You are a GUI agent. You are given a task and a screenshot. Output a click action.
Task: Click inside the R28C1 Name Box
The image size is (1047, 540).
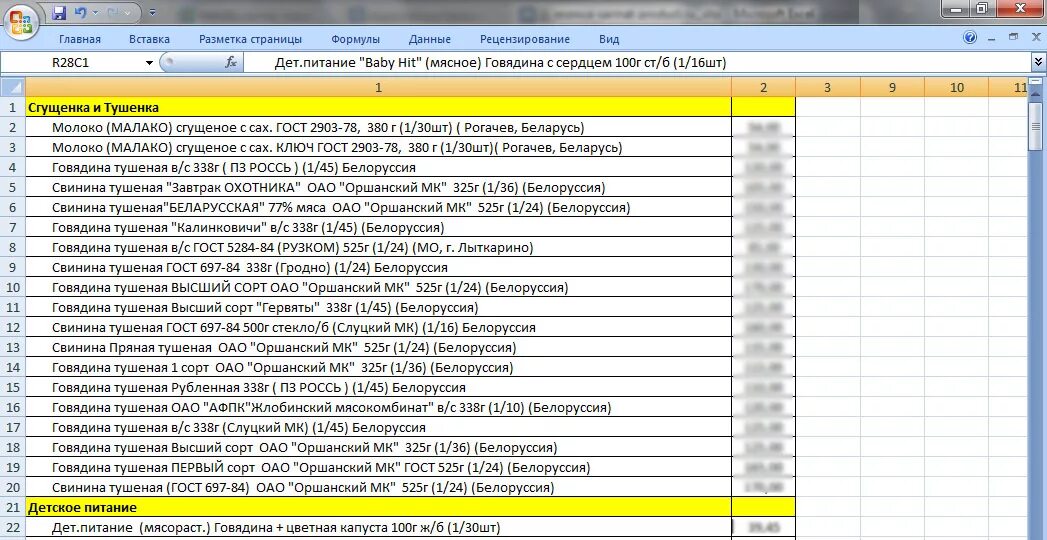point(72,63)
